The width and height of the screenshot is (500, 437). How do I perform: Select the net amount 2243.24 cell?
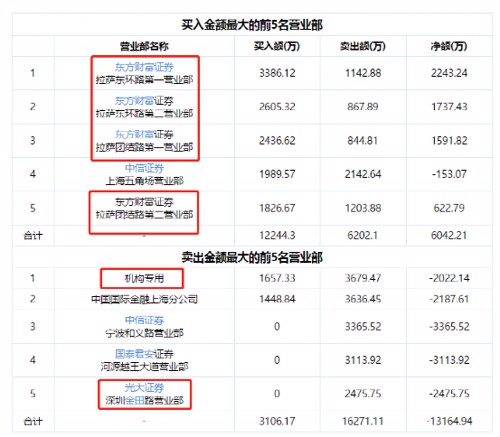[449, 73]
